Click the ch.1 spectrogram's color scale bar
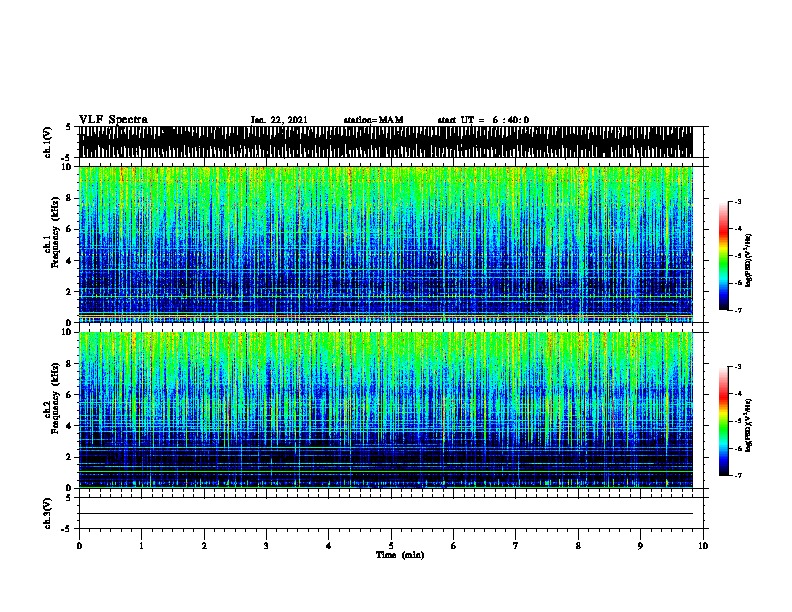This screenshot has width=792, height=612. [x=724, y=256]
